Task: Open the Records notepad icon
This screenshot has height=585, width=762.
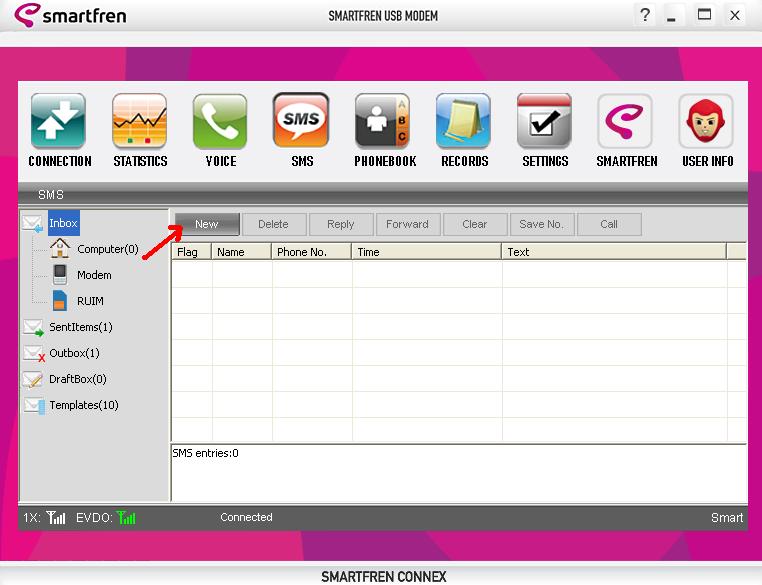Action: point(463,121)
